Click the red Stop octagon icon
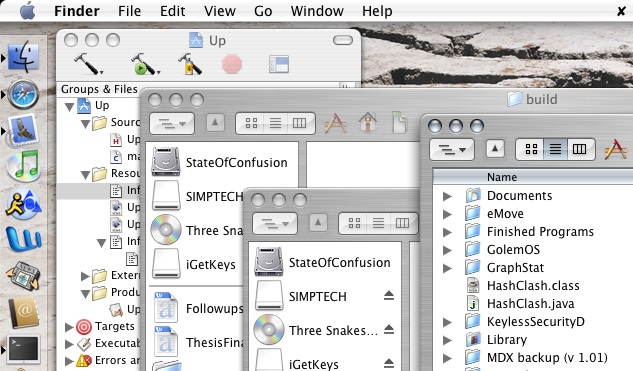Viewport: 633px width, 371px height. pyautogui.click(x=232, y=64)
